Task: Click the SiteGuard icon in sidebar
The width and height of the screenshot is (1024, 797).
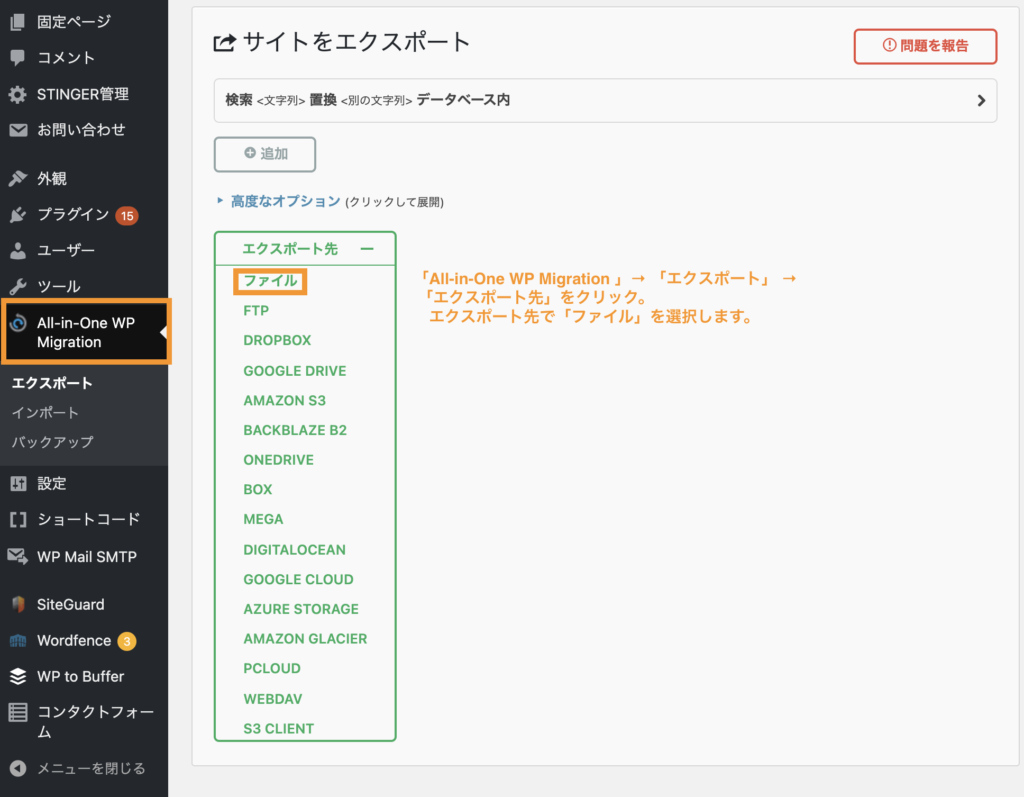Action: click(x=18, y=604)
